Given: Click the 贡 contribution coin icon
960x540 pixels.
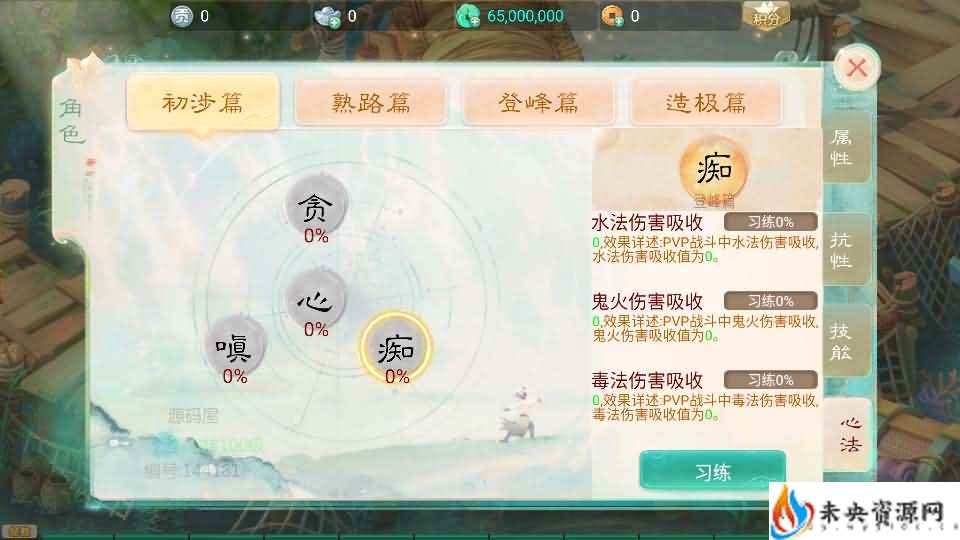Looking at the screenshot, I should click(x=182, y=15).
